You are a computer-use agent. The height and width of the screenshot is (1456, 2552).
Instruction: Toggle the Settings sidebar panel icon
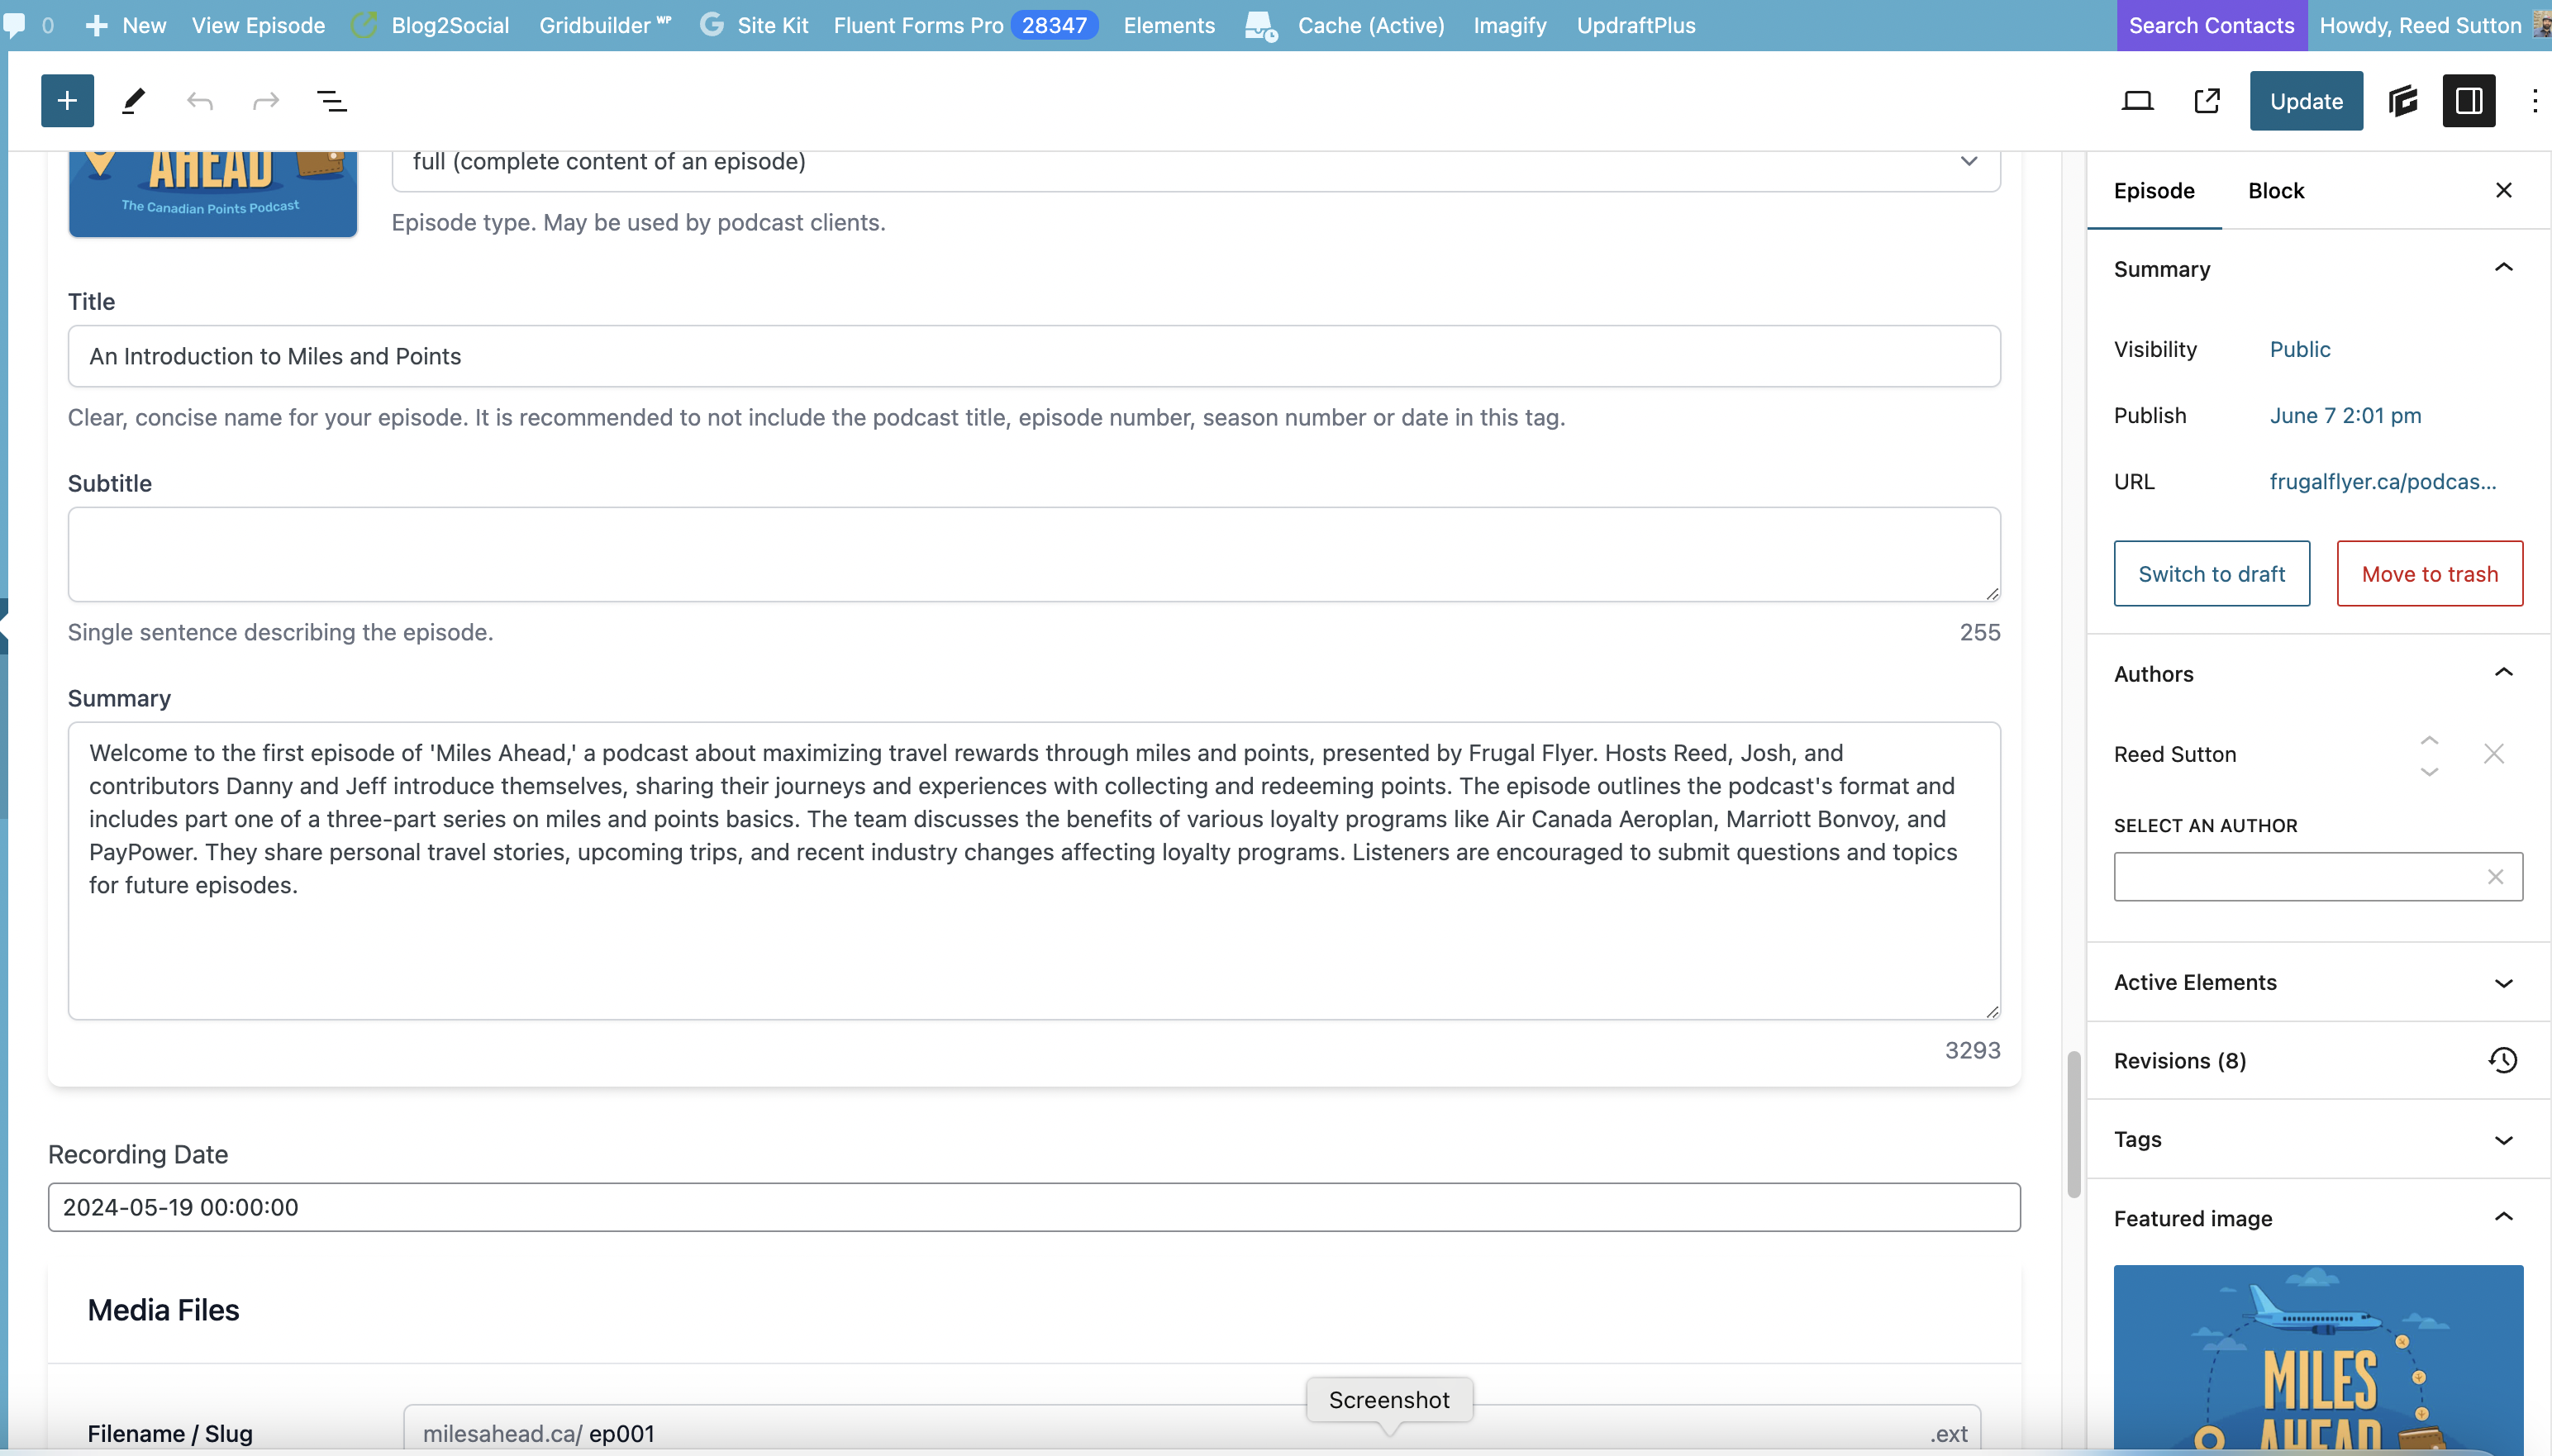tap(2469, 101)
